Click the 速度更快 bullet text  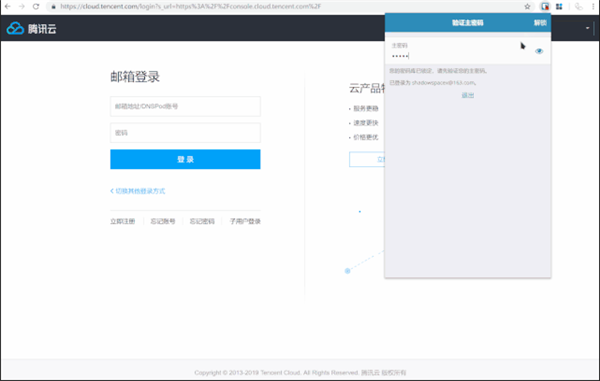pos(366,123)
